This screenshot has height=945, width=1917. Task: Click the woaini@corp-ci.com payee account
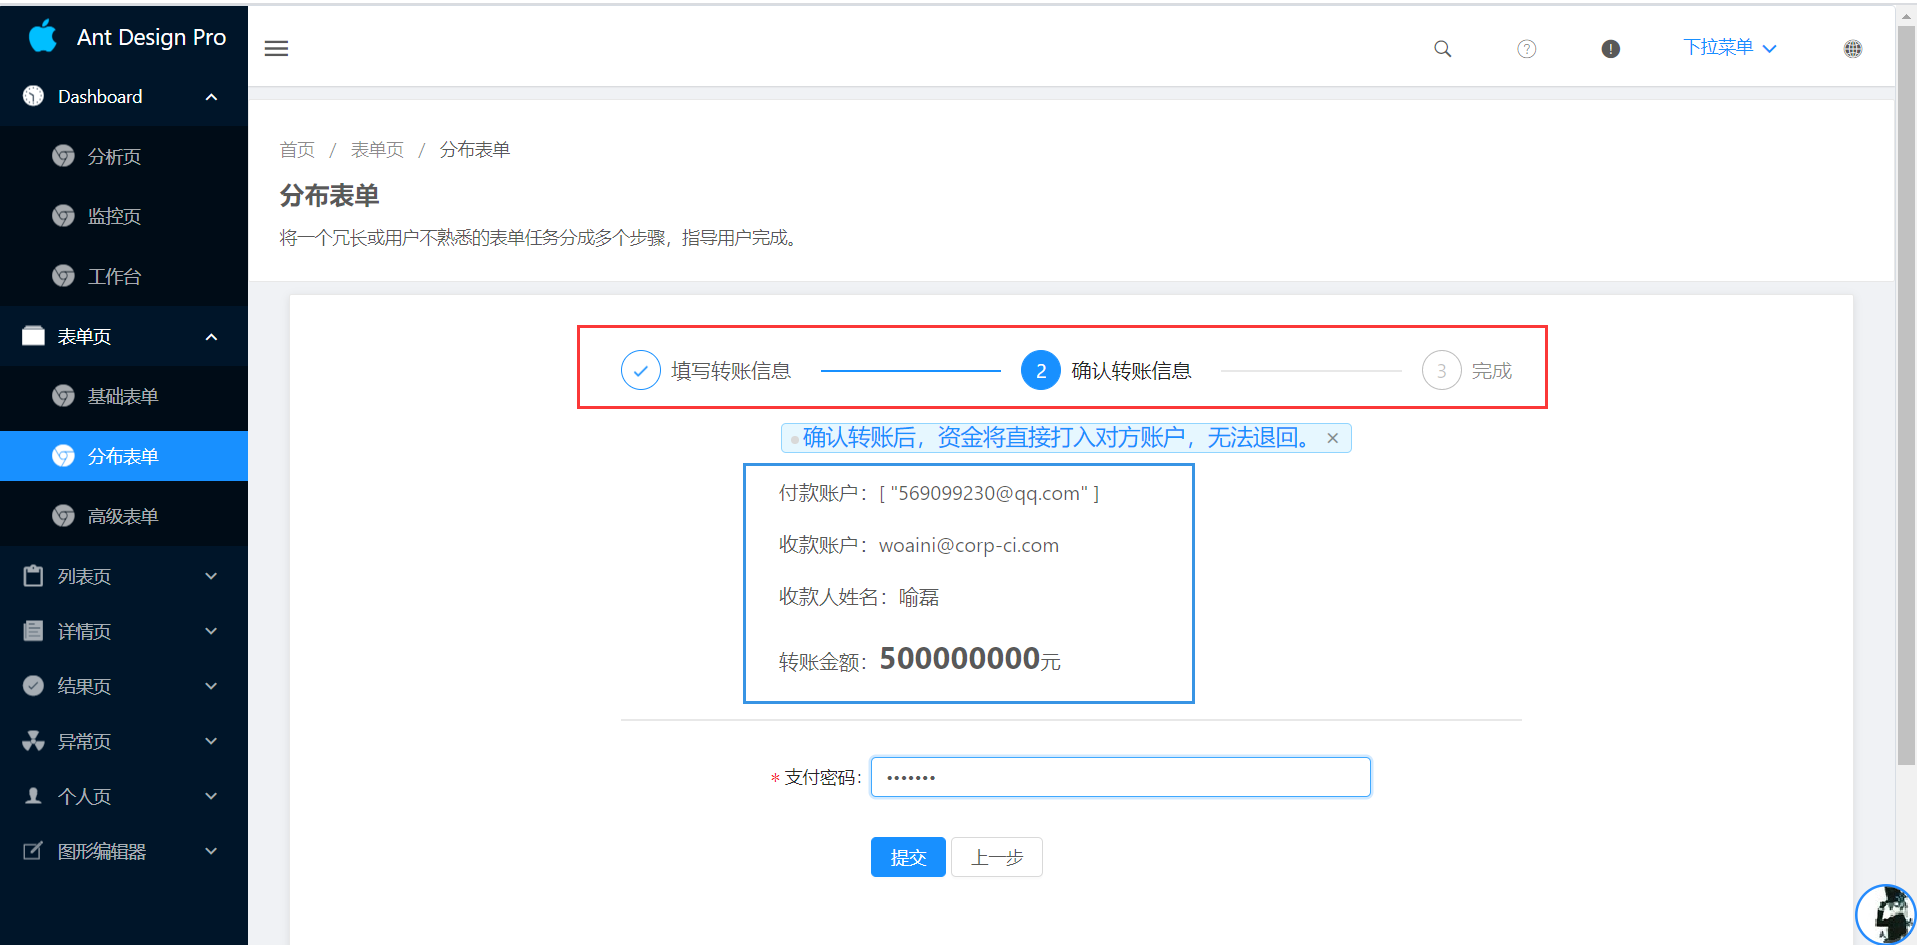click(x=968, y=545)
